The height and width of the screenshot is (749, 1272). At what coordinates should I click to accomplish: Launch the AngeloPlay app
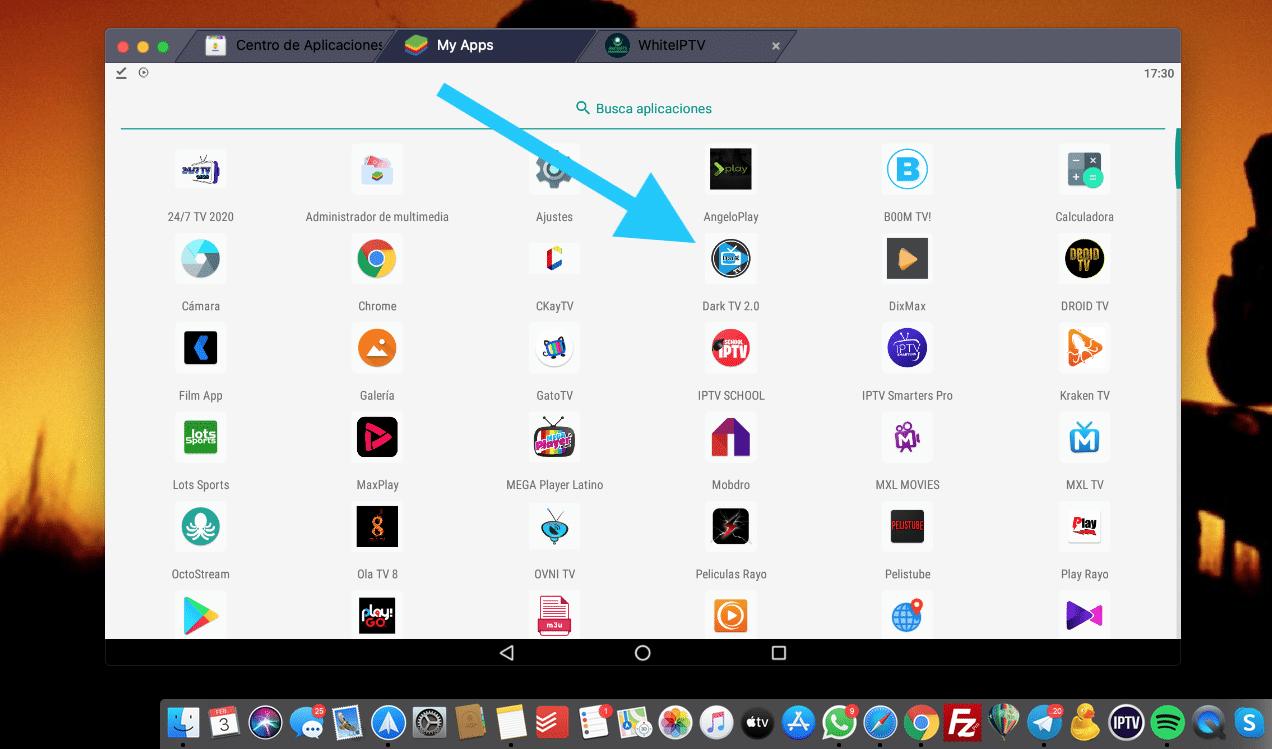(730, 170)
